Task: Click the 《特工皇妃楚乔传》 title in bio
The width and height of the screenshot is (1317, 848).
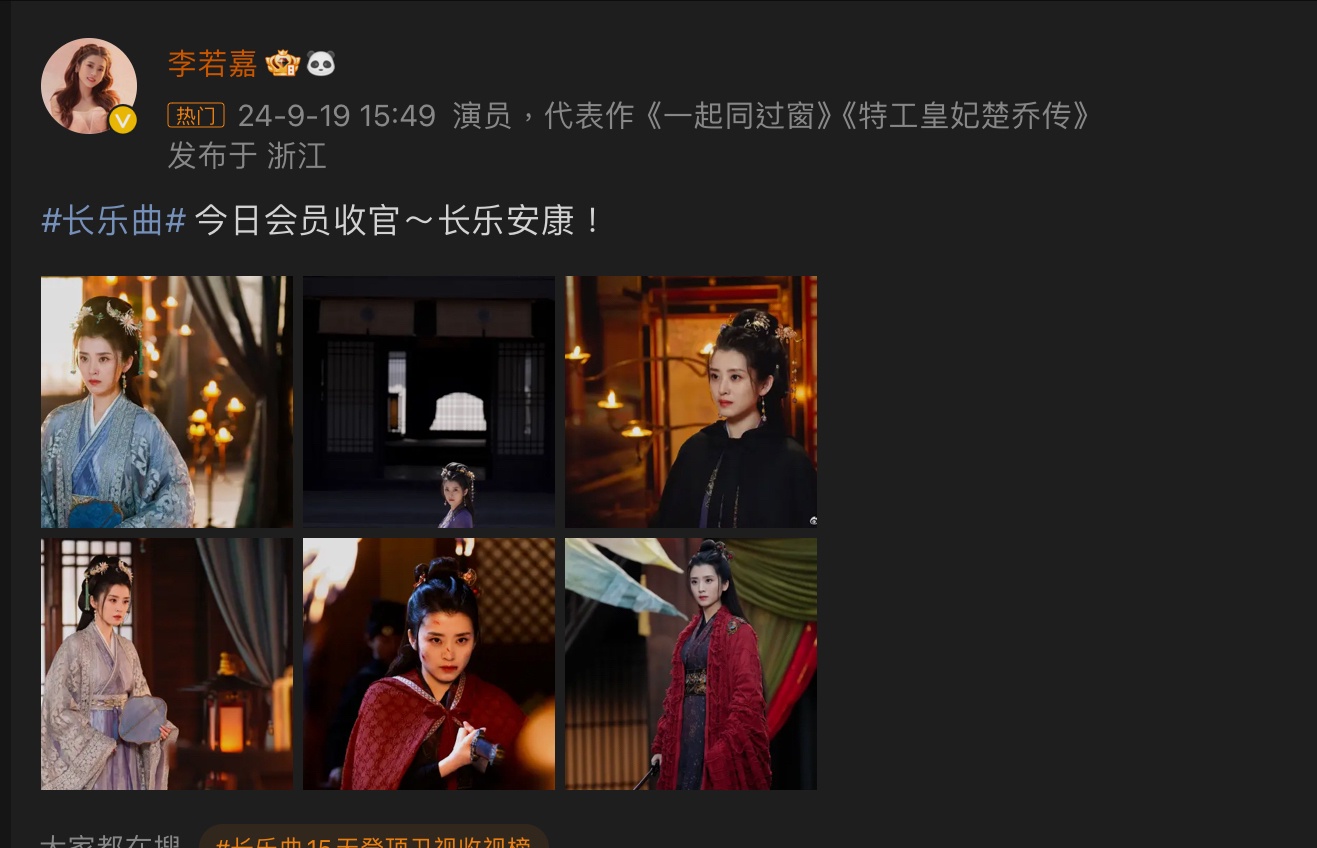Action: tap(965, 116)
